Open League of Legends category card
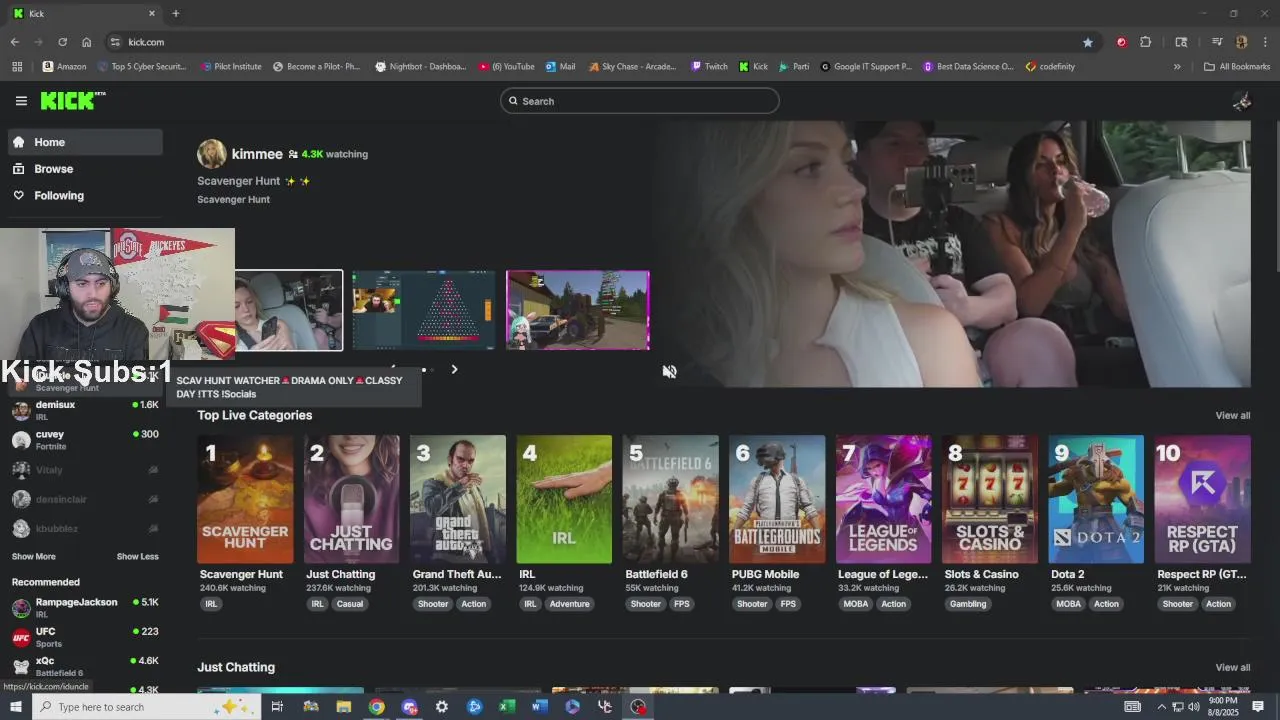Screen dimensions: 1280x720 point(883,499)
